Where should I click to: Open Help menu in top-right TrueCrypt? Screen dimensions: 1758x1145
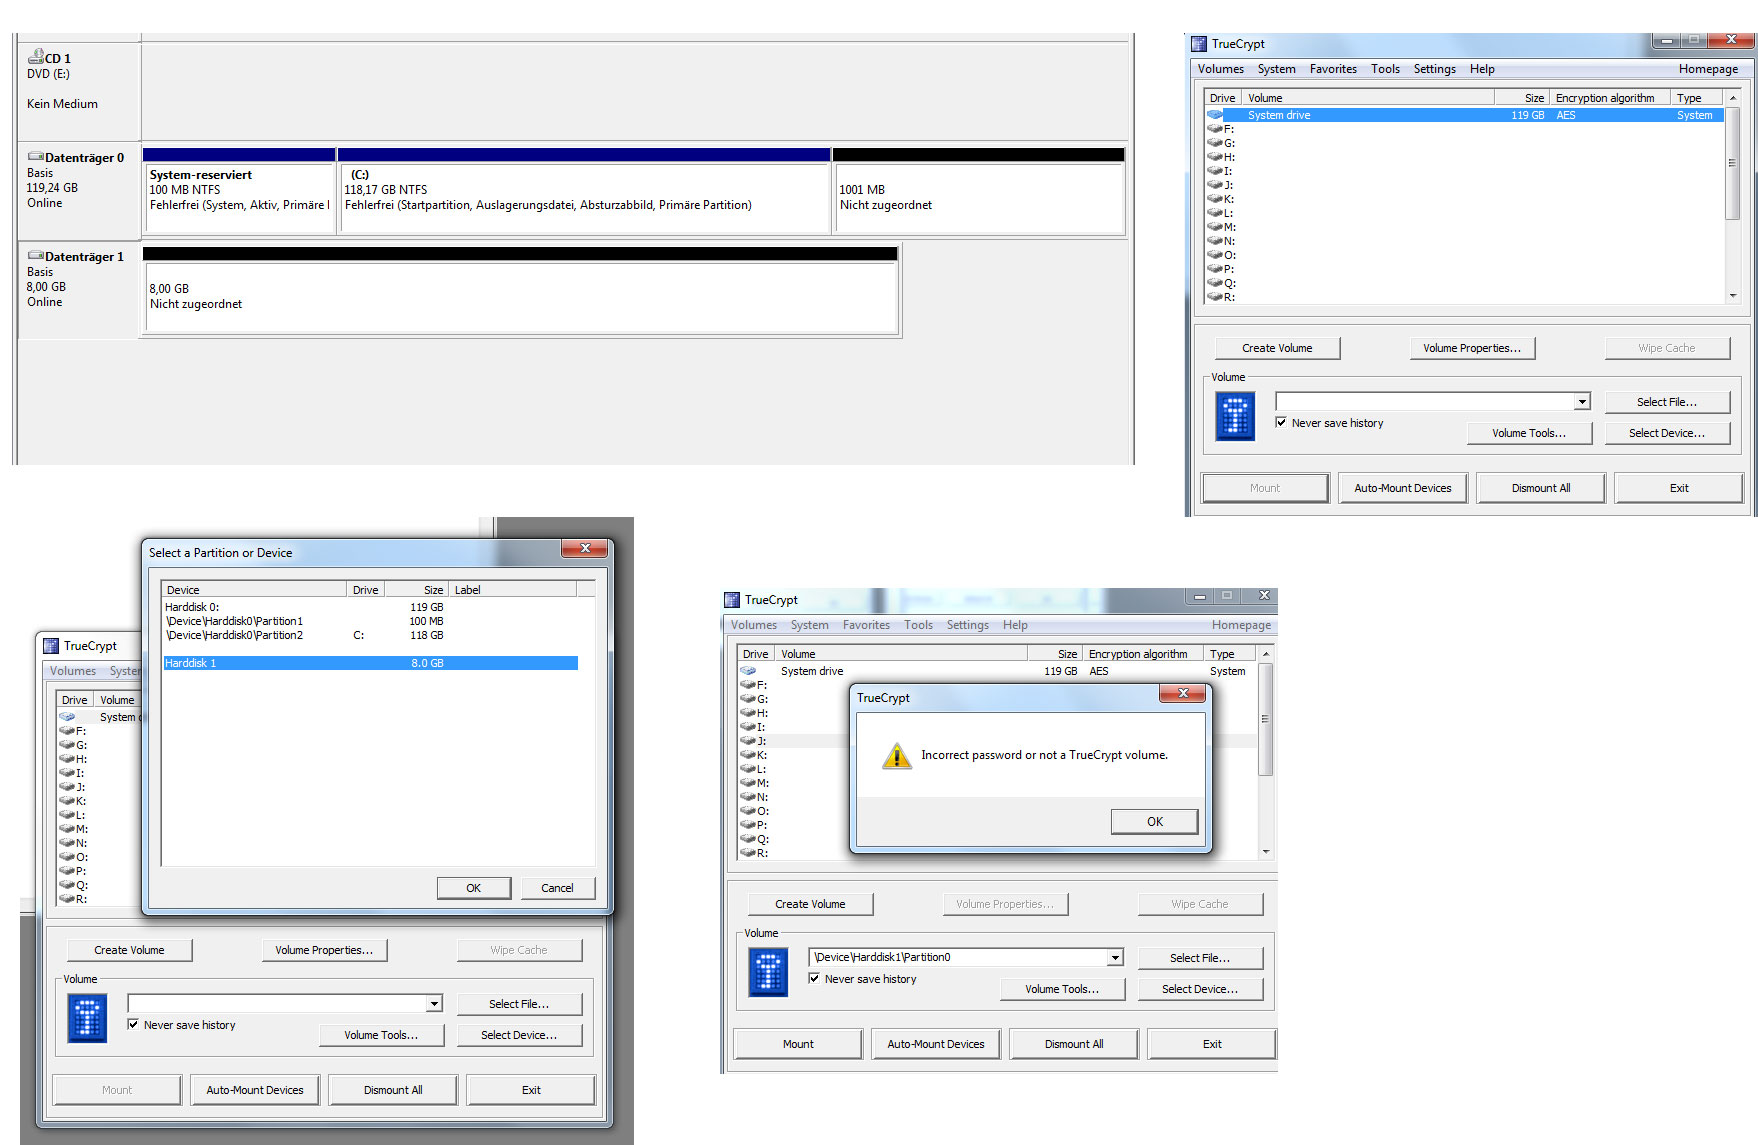coord(1482,69)
